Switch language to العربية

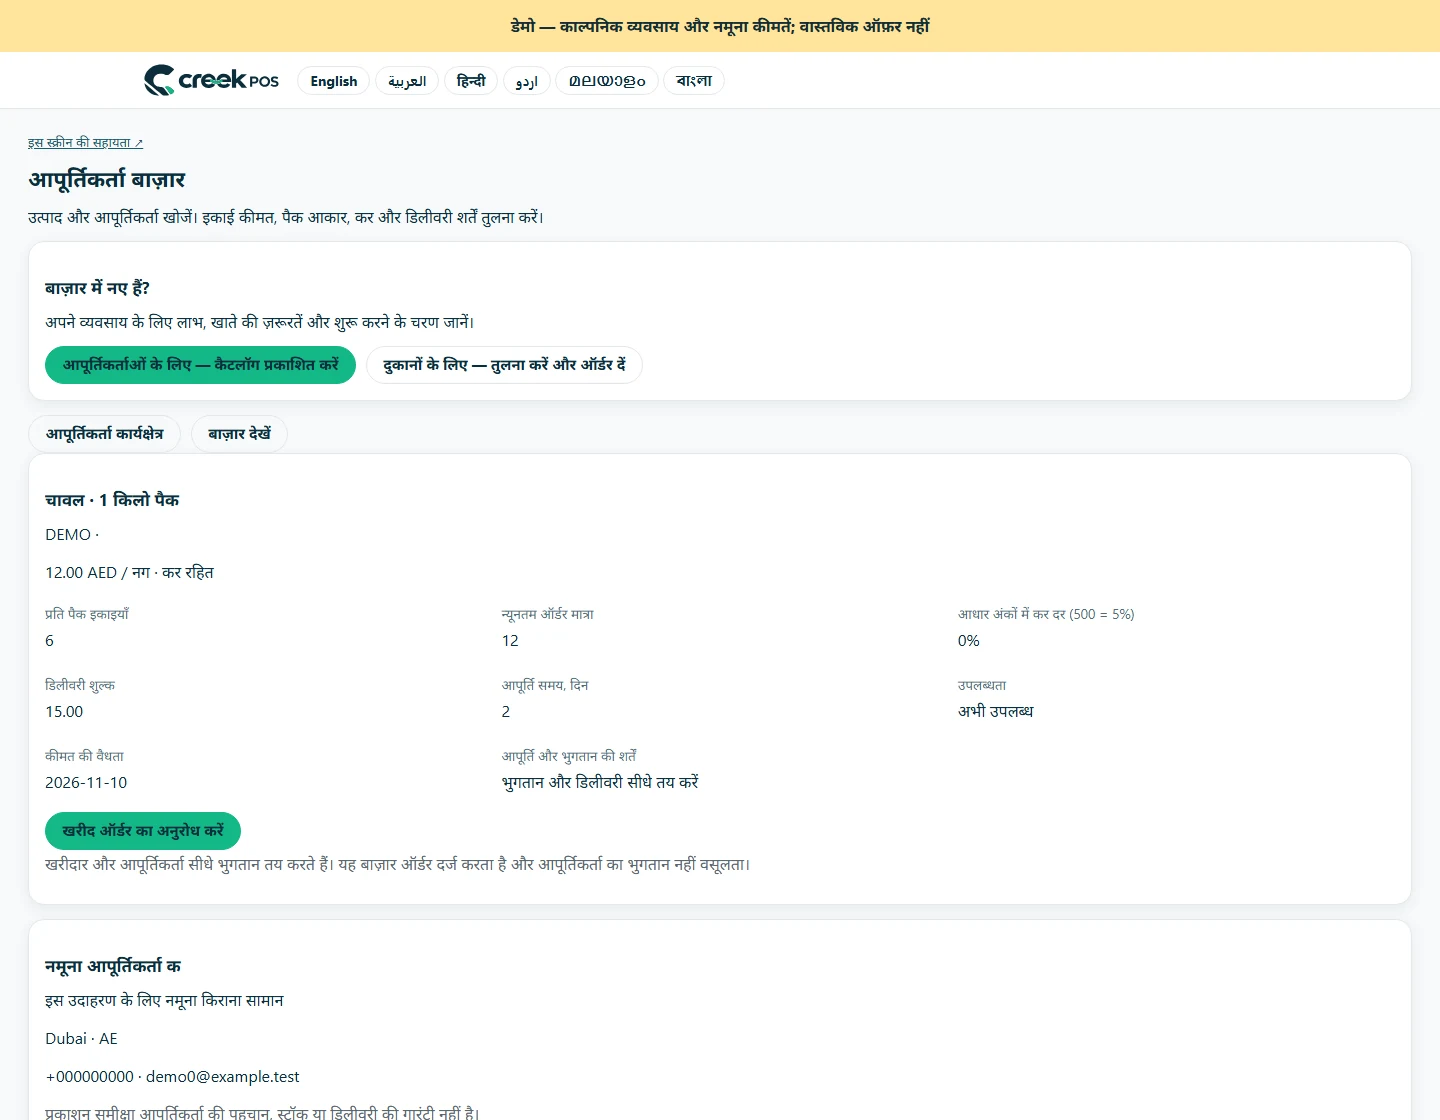407,81
